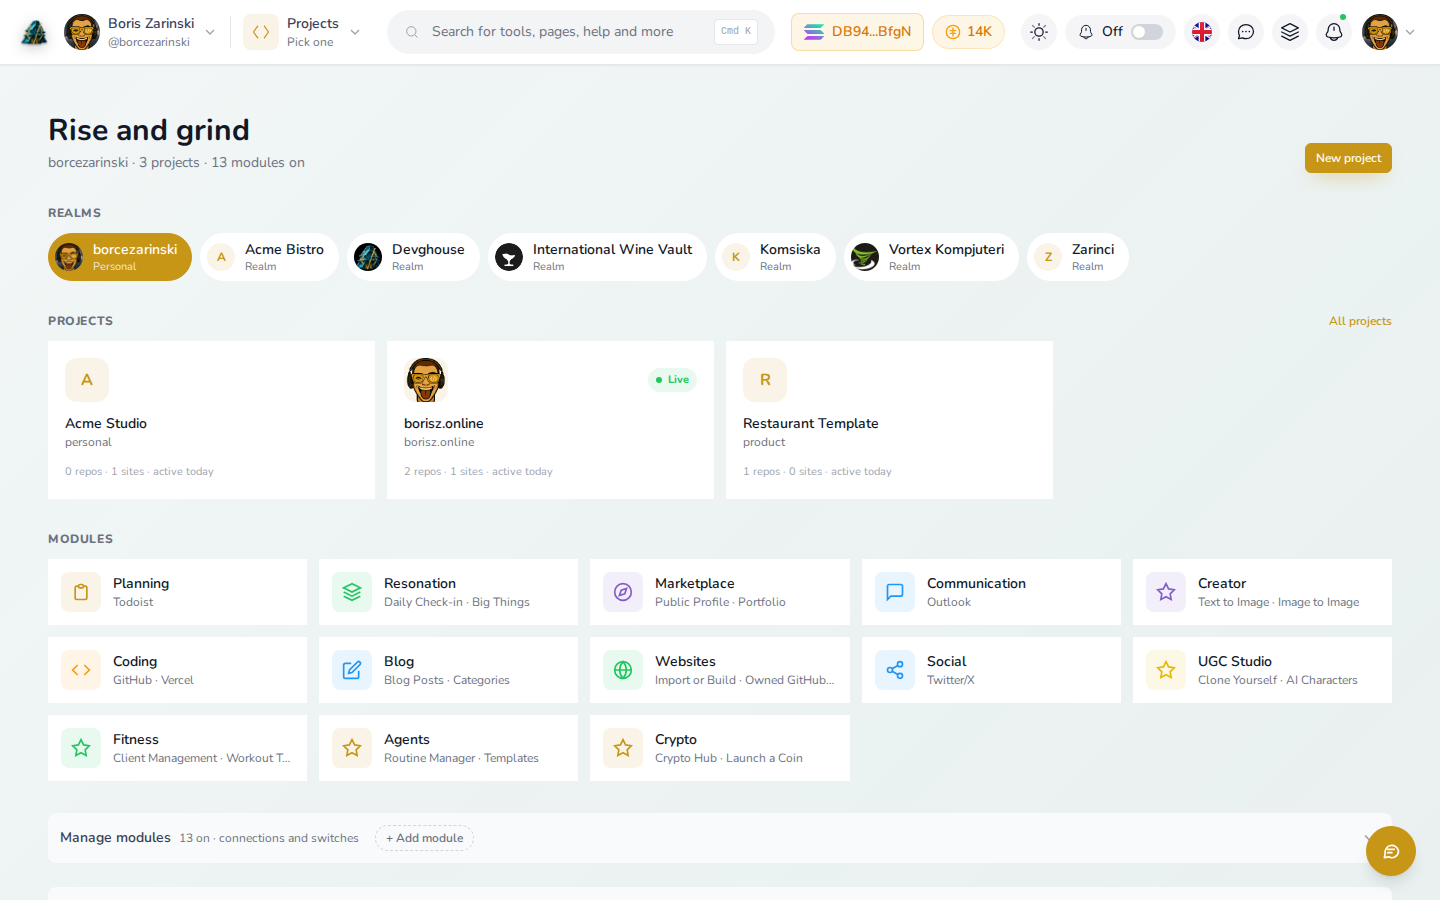
Task: Click the borisz.online project avatar image
Action: pyautogui.click(x=425, y=380)
